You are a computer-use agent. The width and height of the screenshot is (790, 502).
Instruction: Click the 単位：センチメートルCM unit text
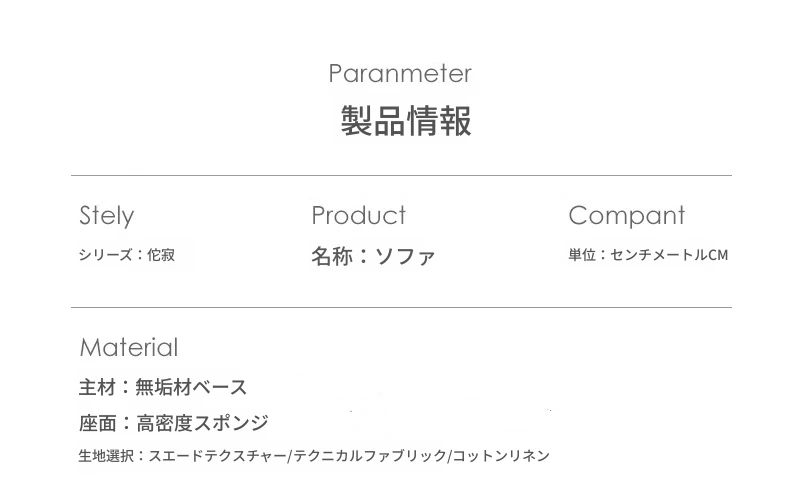(x=648, y=255)
